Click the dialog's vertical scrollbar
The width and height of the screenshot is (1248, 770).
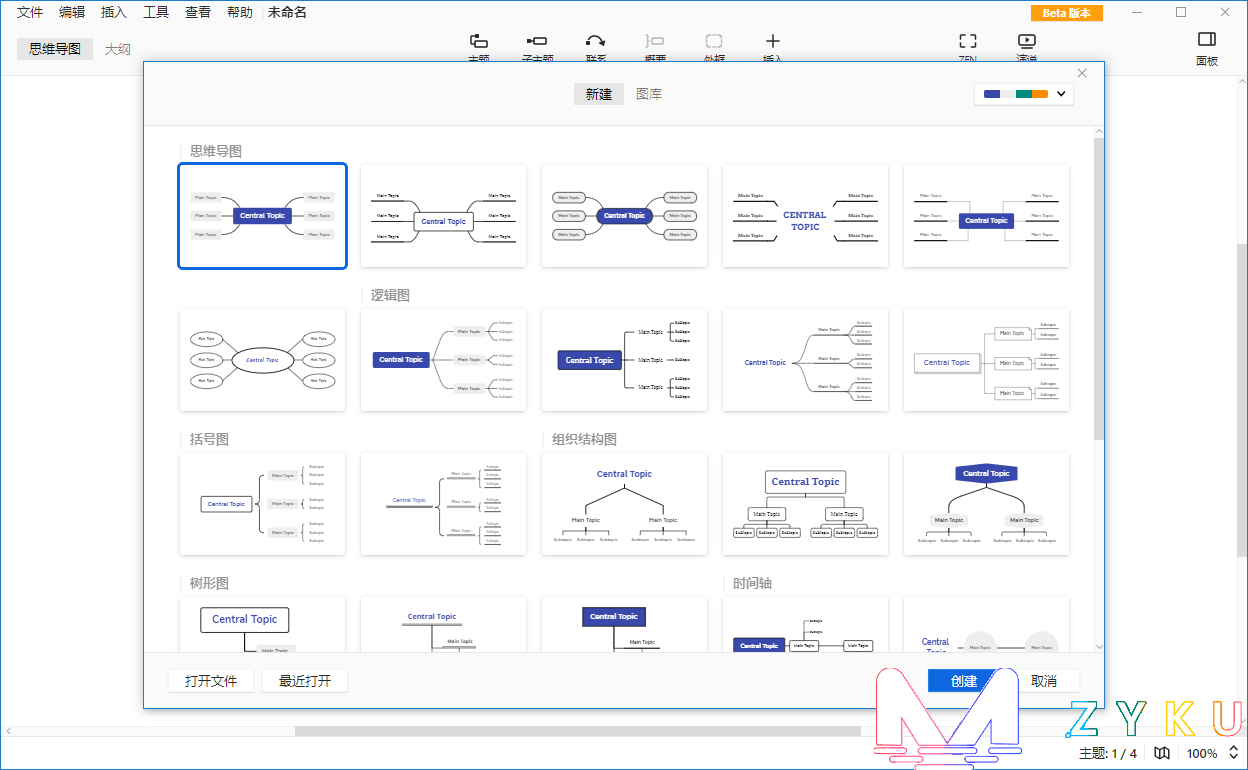[1099, 290]
